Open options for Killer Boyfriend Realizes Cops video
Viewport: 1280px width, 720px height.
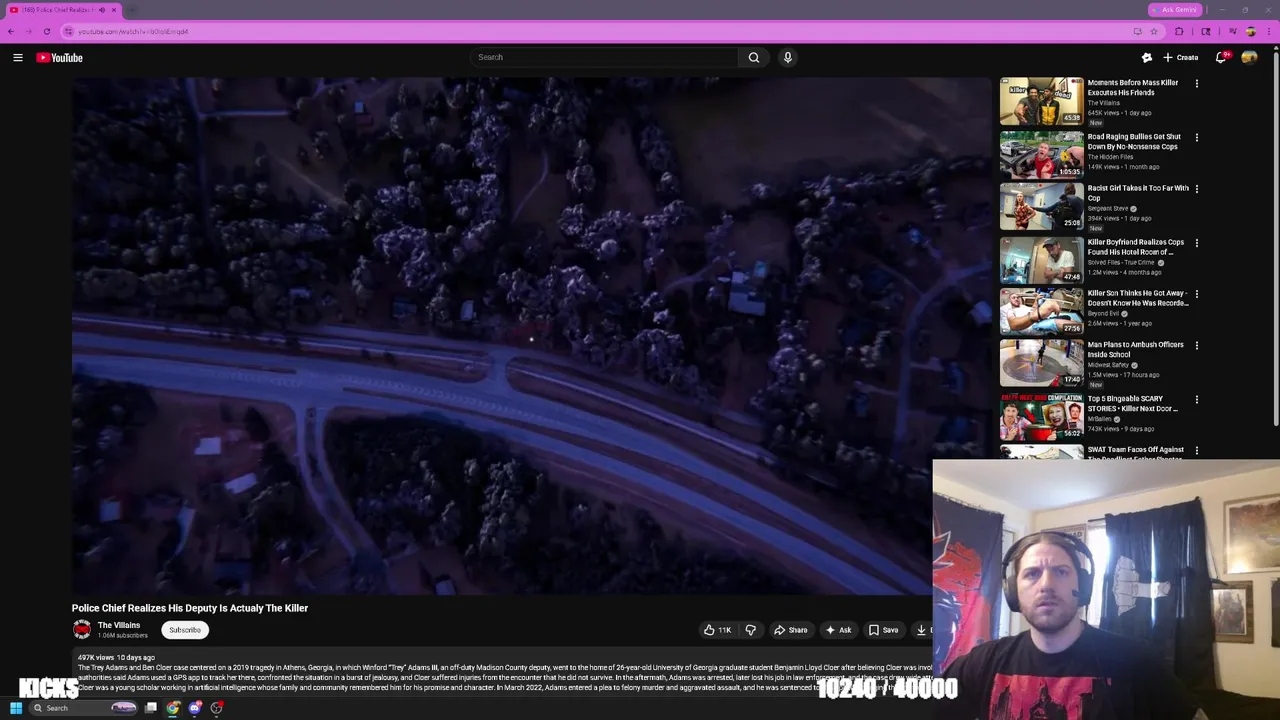(x=1197, y=243)
